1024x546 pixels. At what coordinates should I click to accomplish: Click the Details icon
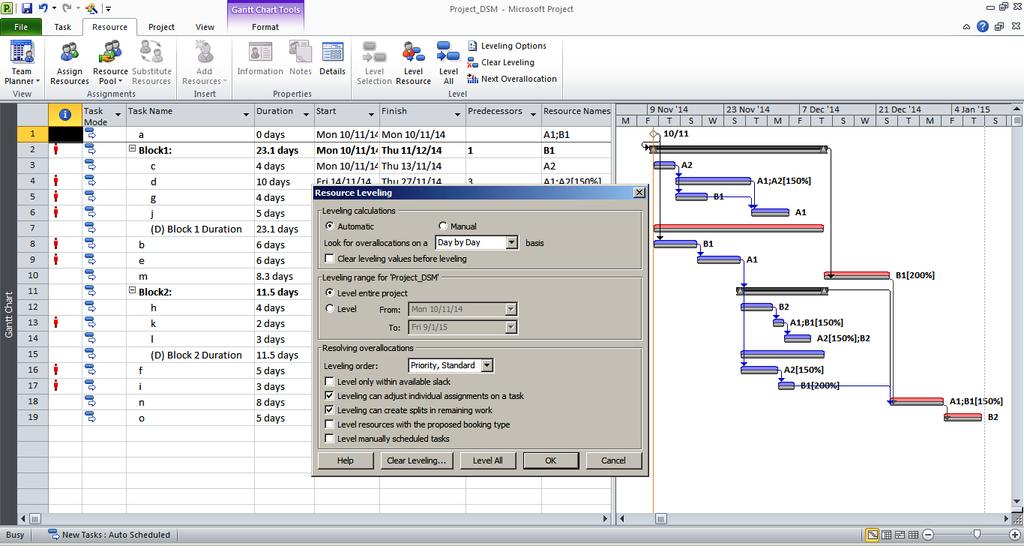(x=332, y=59)
